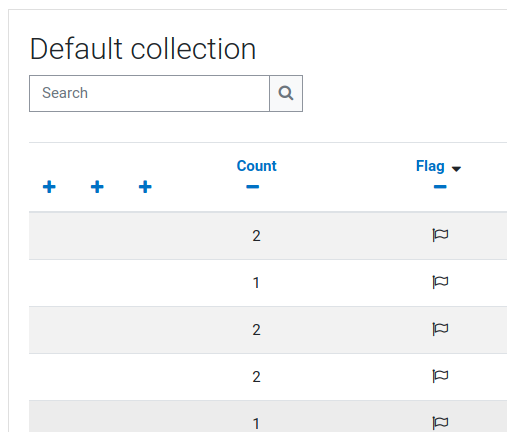This screenshot has width=507, height=432.
Task: Sort the table by Flag column
Action: tap(430, 166)
